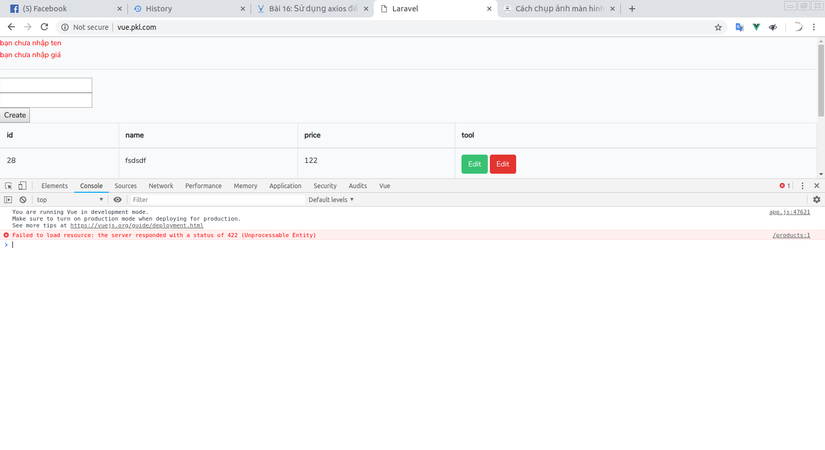Go back with the browser back arrow
This screenshot has height=450, width=825.
pos(11,27)
